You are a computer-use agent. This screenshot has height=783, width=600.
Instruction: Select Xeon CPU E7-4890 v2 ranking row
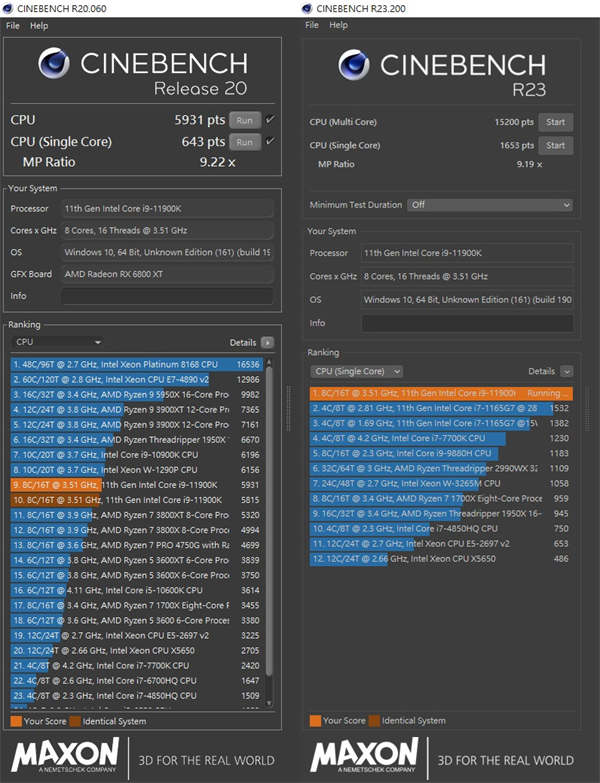coord(137,380)
